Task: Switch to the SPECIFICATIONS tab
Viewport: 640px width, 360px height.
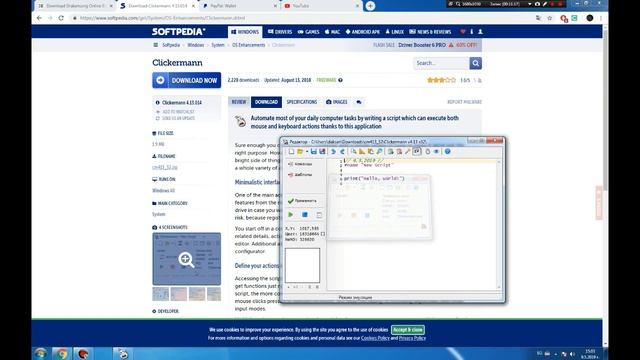Action: pyautogui.click(x=302, y=102)
